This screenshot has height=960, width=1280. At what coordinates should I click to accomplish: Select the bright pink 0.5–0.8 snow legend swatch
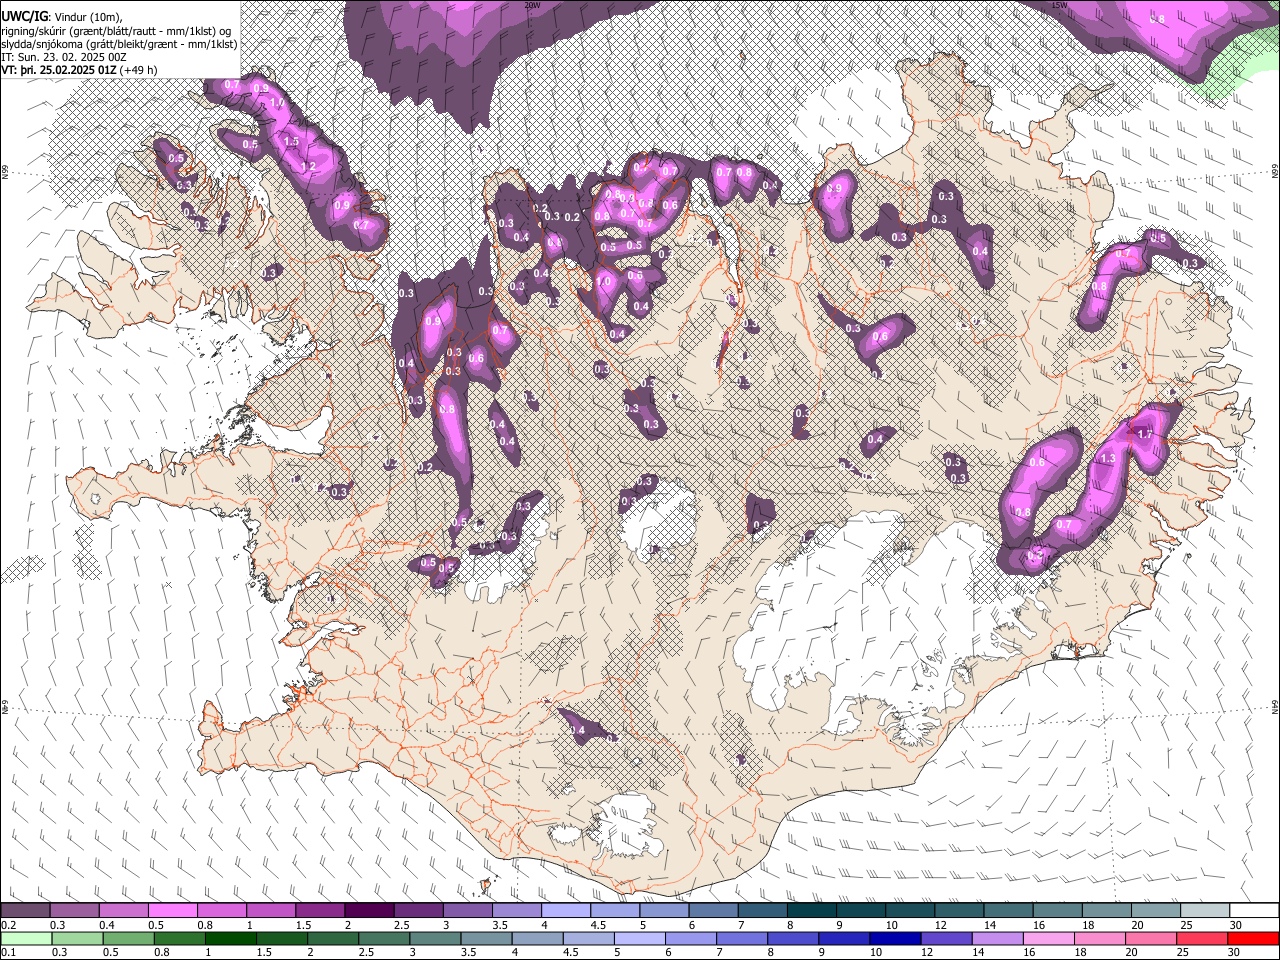pyautogui.click(x=172, y=910)
